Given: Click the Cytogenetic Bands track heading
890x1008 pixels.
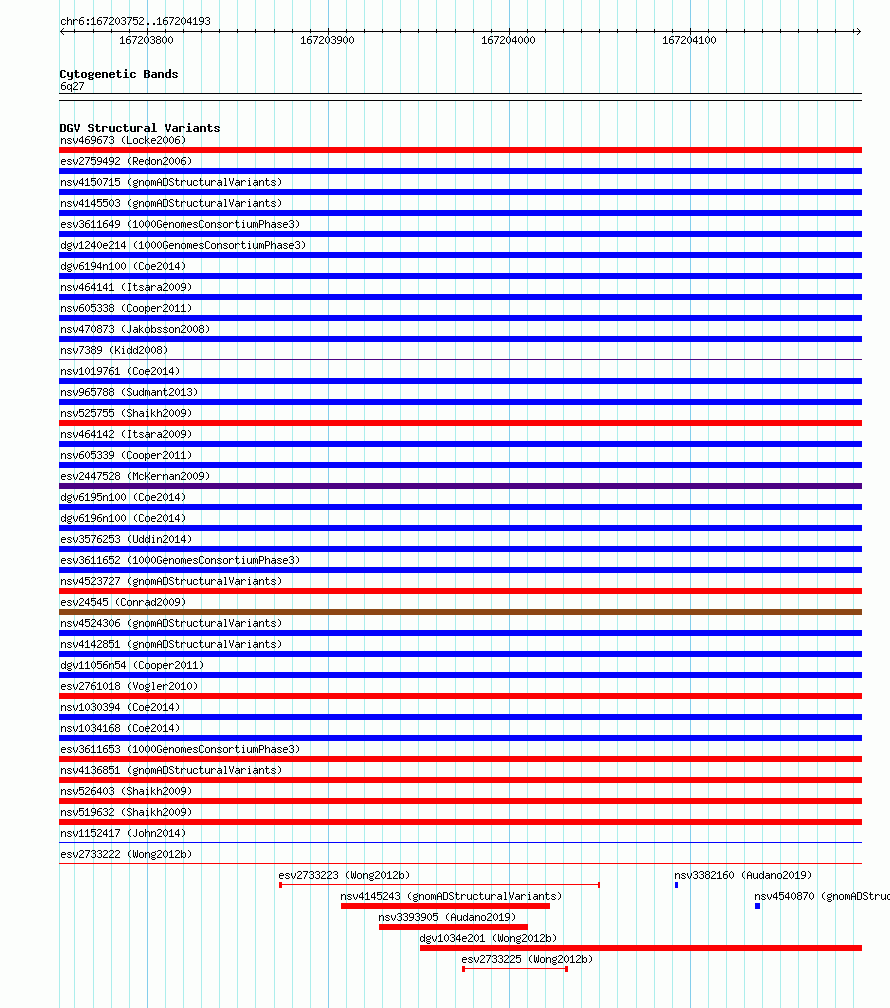Looking at the screenshot, I should (119, 74).
